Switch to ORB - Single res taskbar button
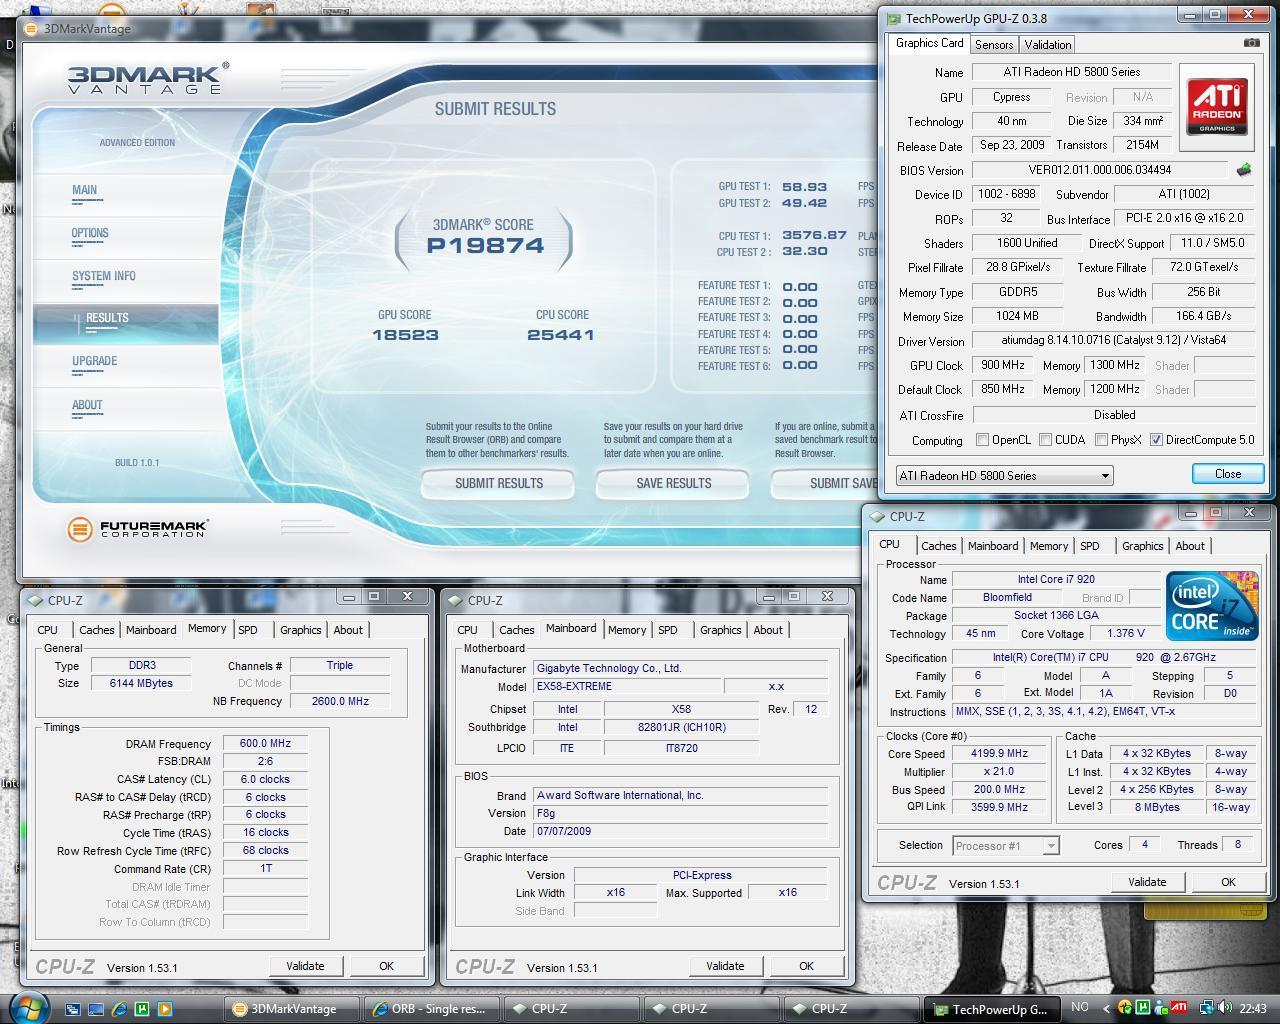This screenshot has height=1024, width=1280. (431, 1009)
